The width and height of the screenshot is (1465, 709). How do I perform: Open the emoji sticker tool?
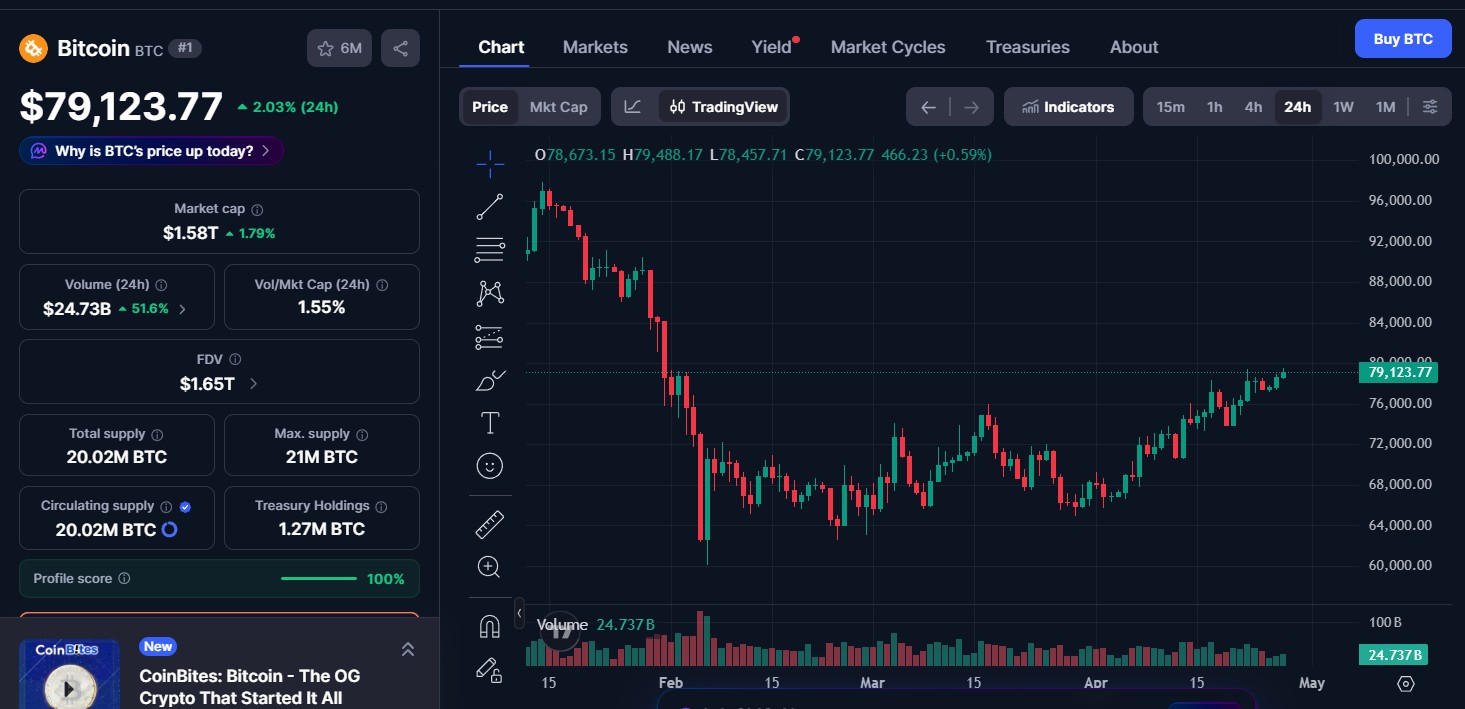(490, 465)
